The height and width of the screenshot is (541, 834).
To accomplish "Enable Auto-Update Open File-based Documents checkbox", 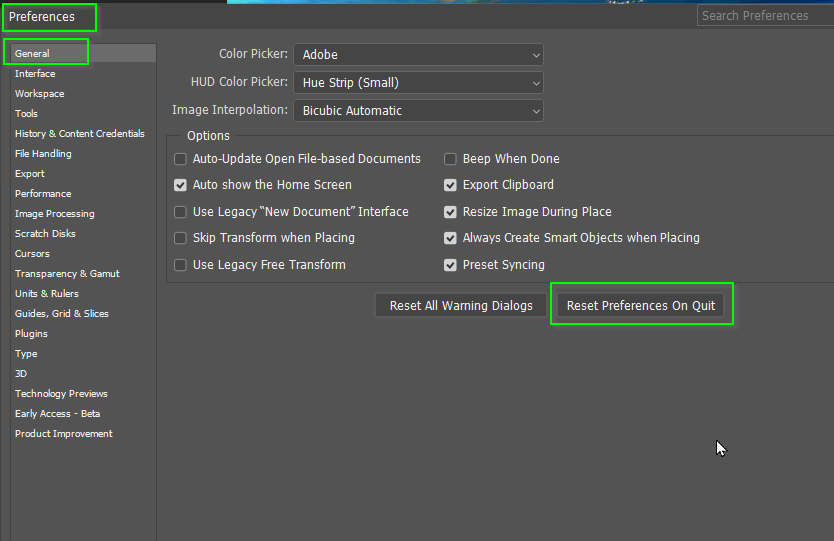I will coord(181,159).
